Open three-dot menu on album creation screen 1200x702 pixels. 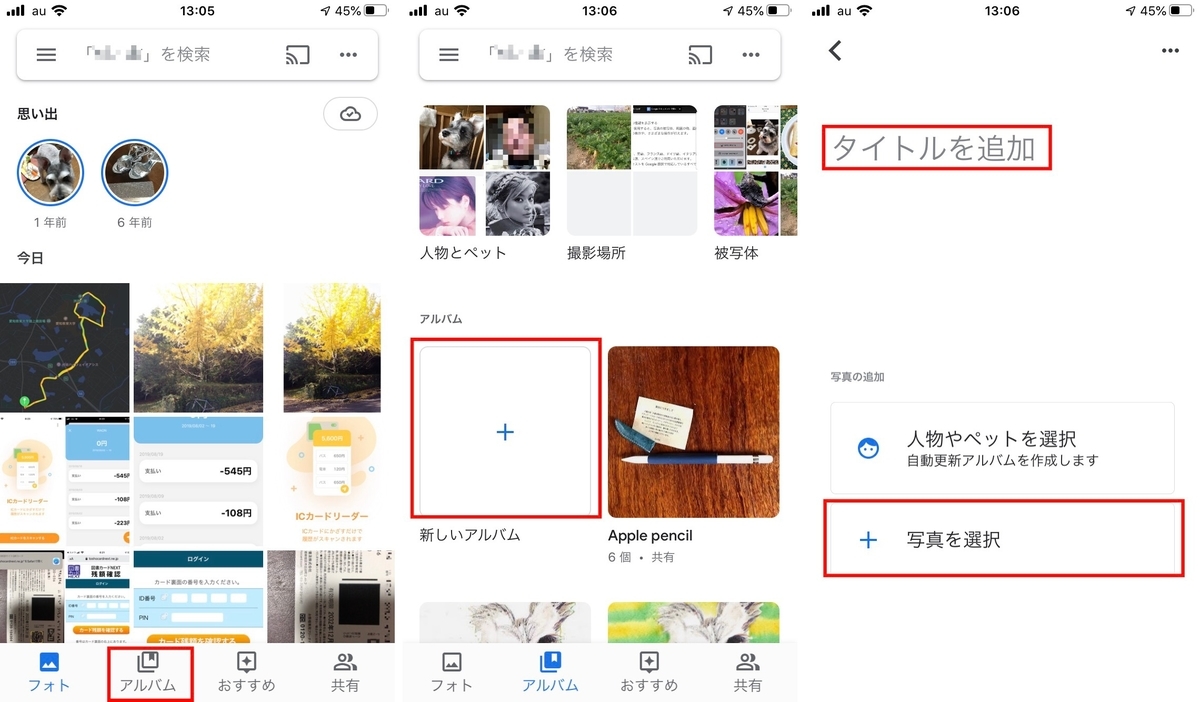pos(1170,51)
